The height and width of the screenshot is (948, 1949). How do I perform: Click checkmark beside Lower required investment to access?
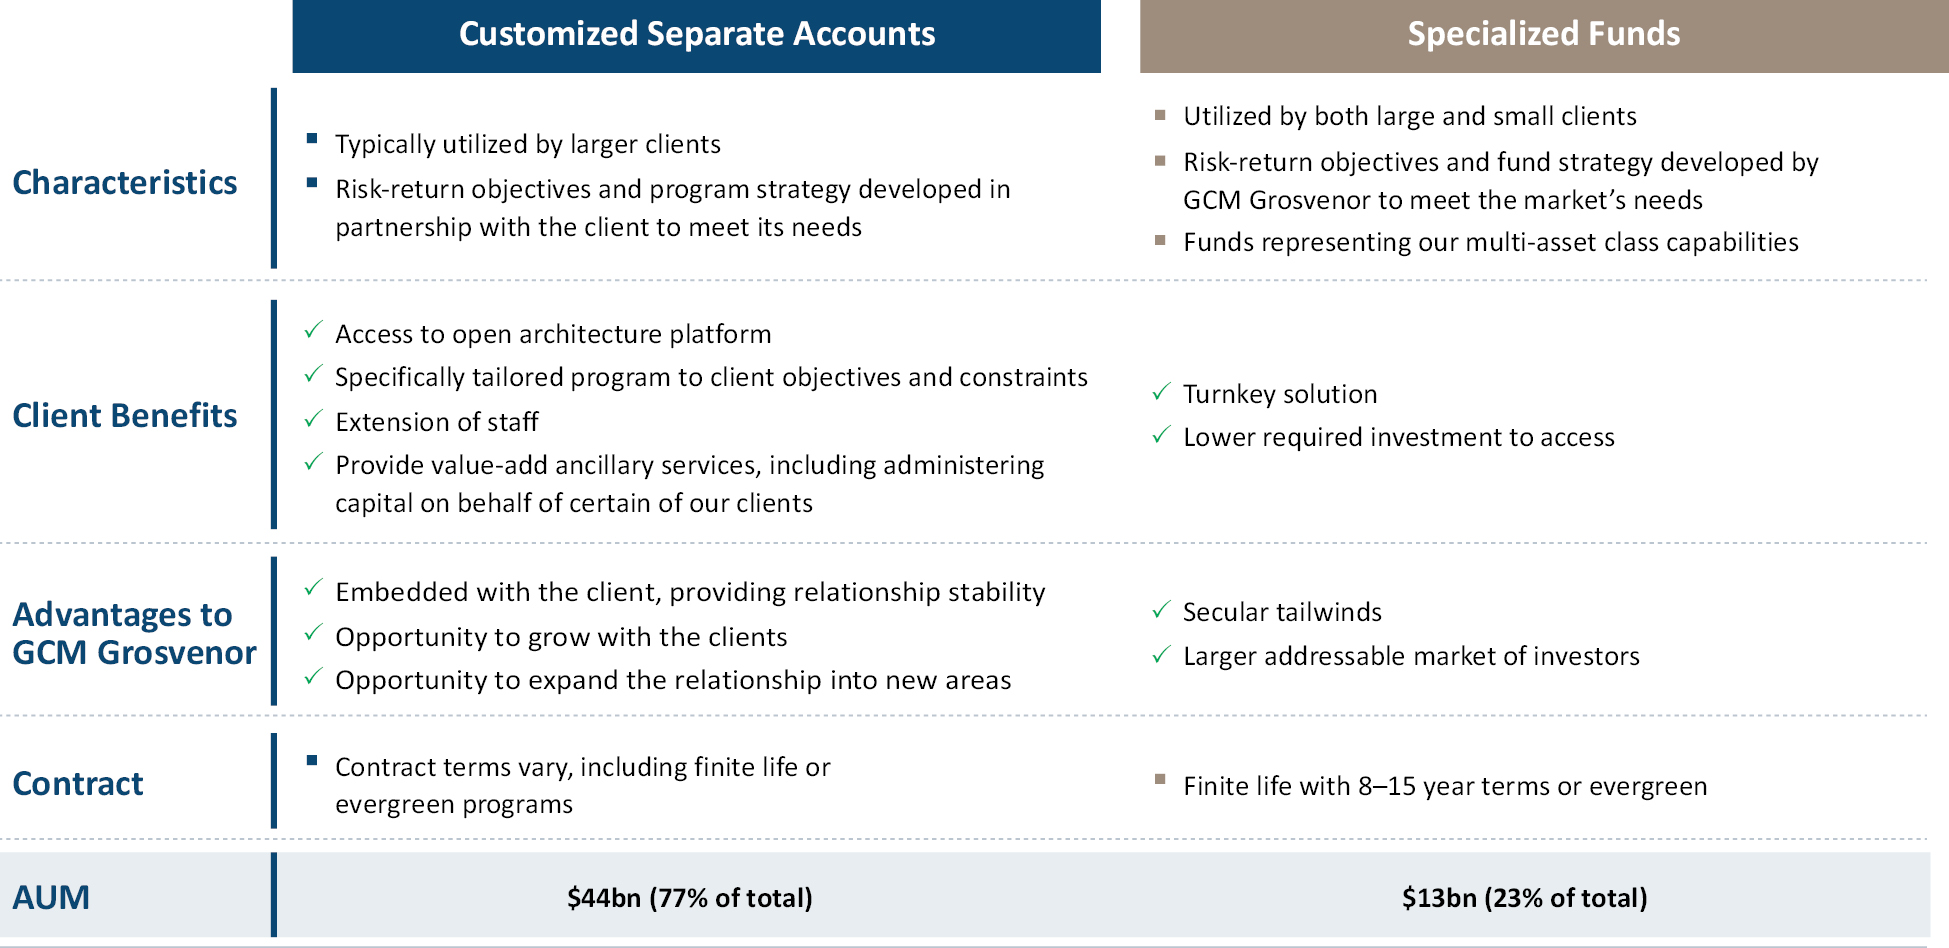[x=1161, y=434]
